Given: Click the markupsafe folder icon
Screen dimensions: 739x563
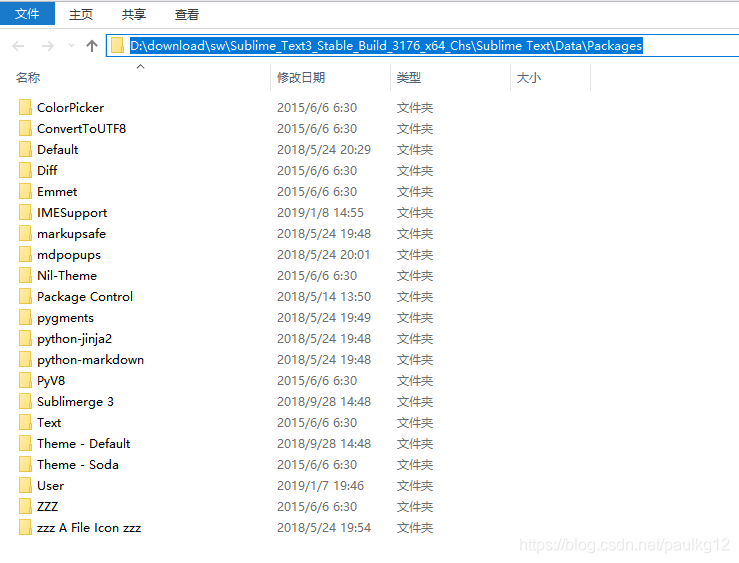Looking at the screenshot, I should coord(25,233).
